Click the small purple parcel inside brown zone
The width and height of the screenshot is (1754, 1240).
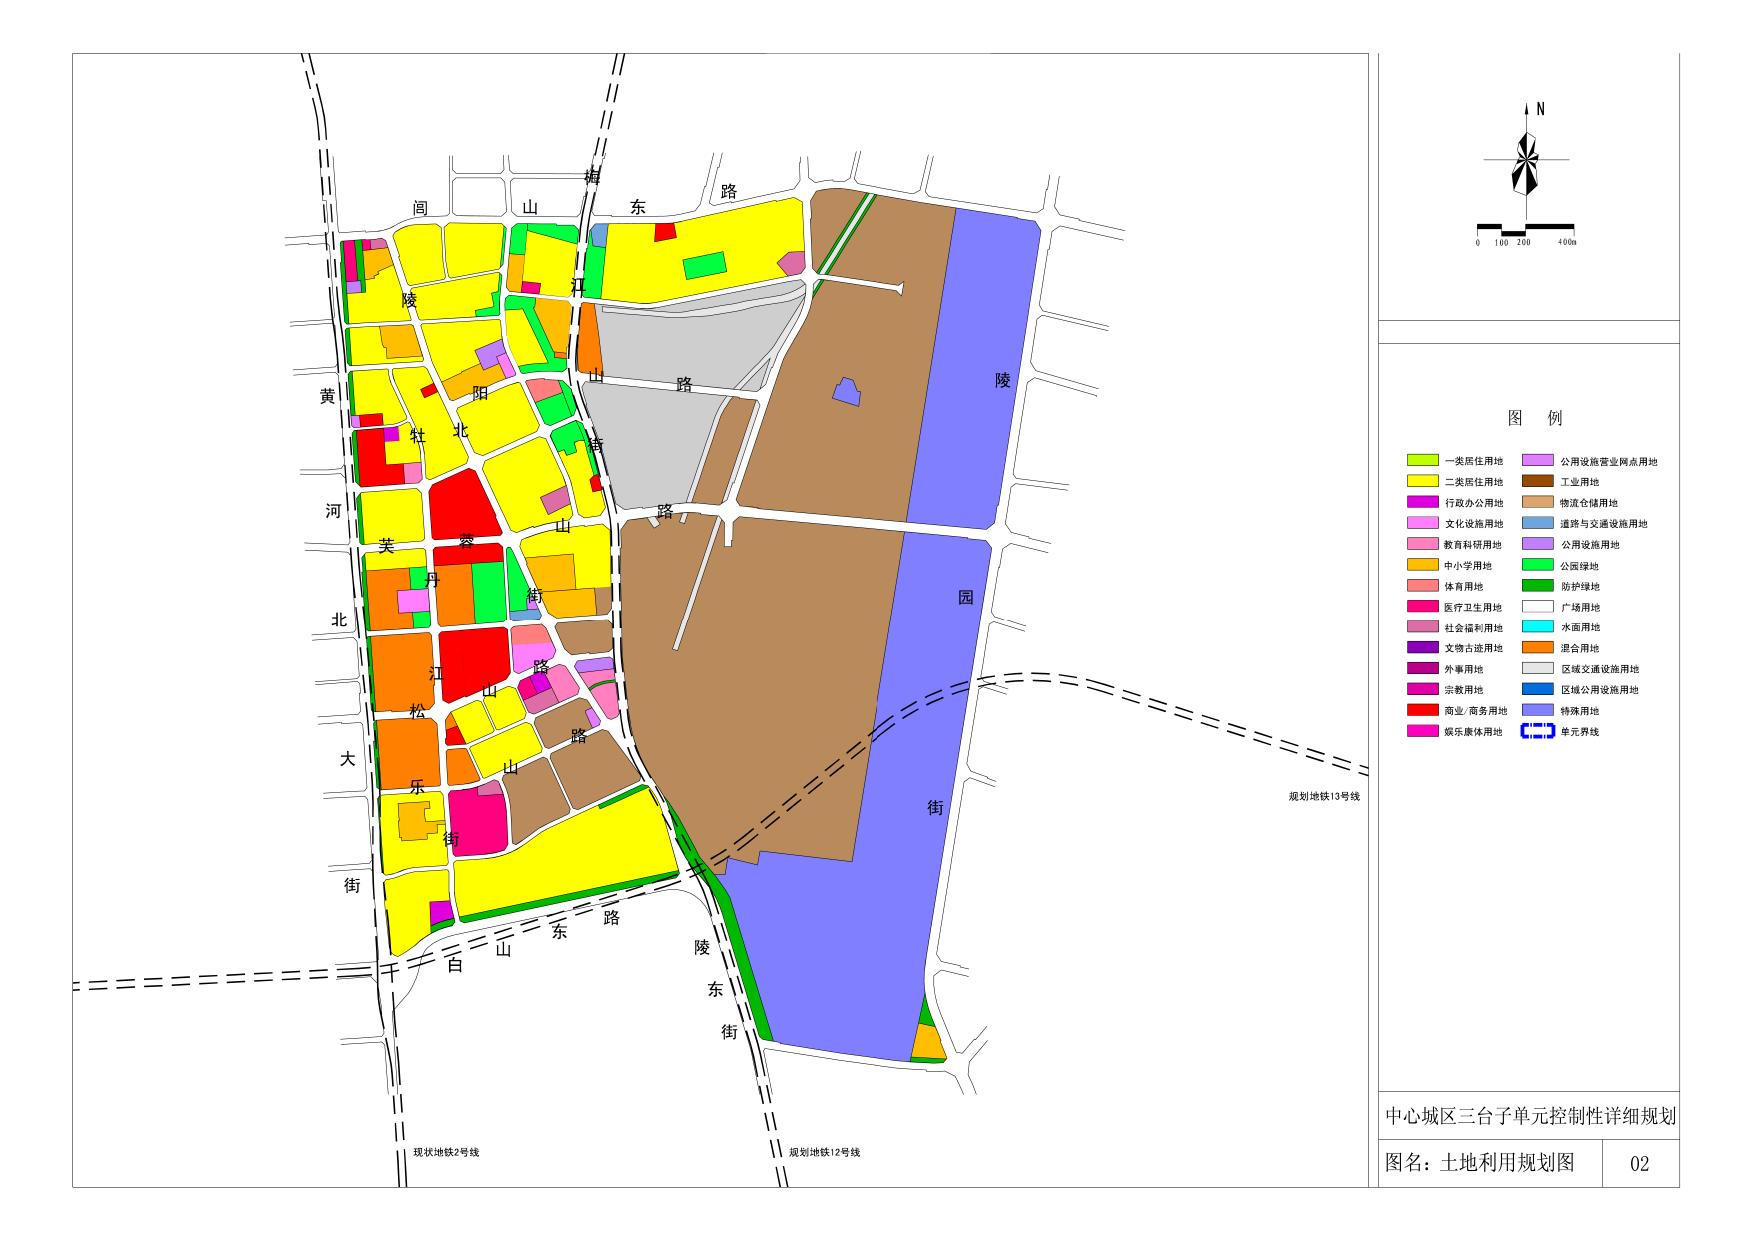[847, 392]
